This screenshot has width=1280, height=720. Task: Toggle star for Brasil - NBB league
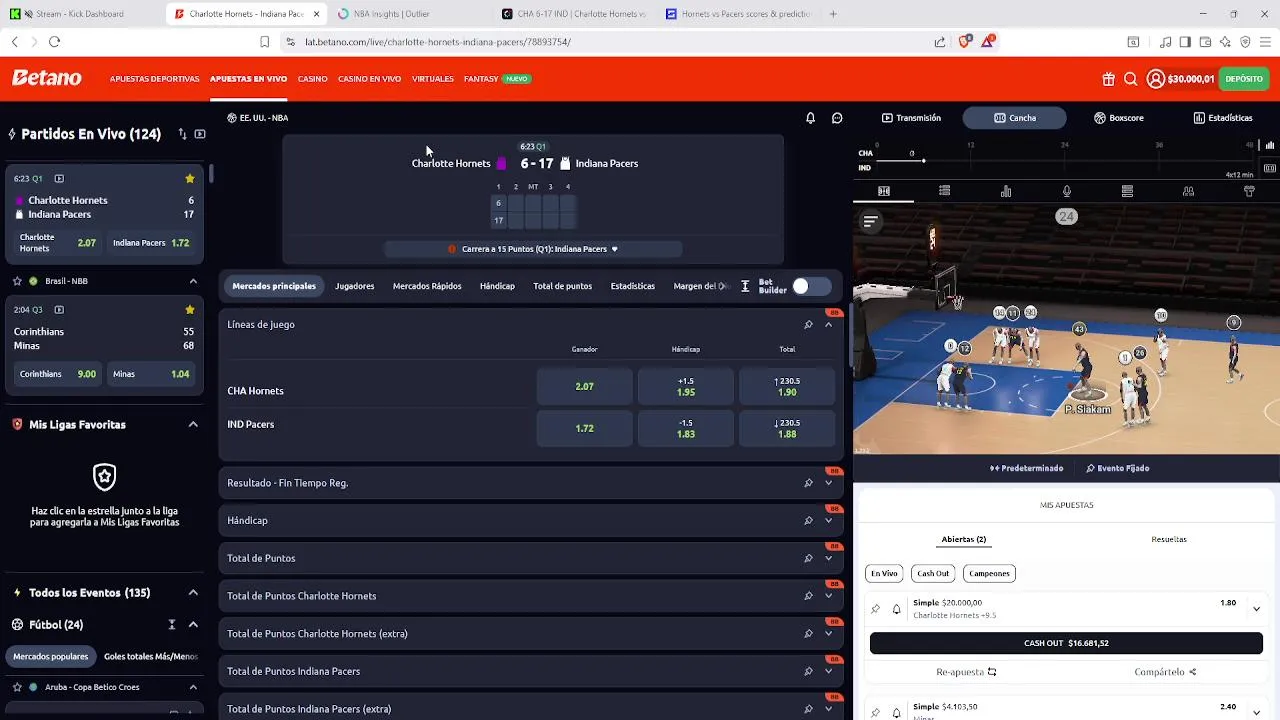pos(17,281)
